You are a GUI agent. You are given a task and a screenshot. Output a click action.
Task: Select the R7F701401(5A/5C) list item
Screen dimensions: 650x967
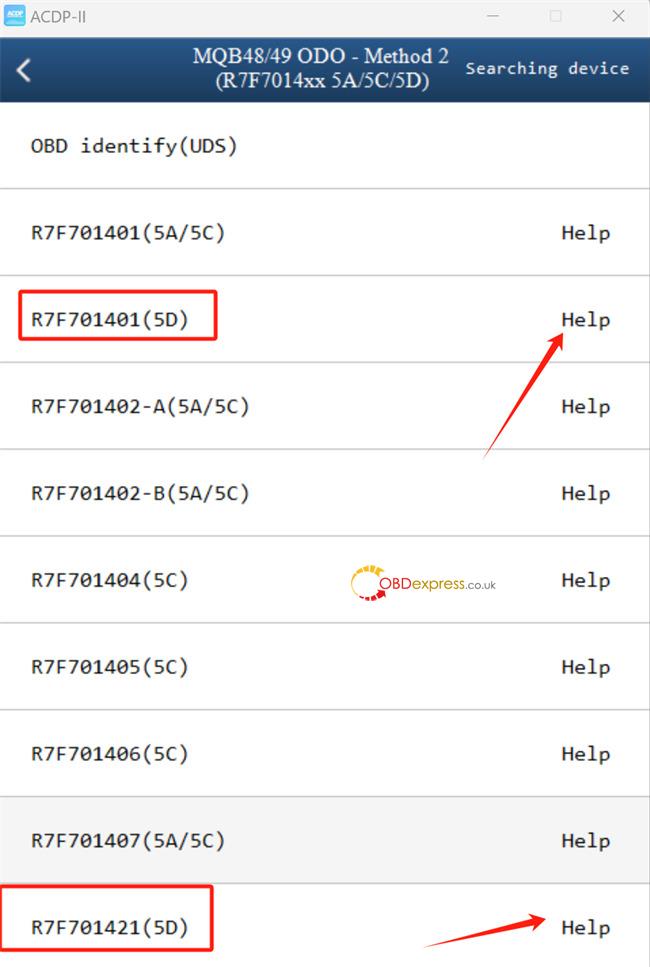tap(325, 232)
